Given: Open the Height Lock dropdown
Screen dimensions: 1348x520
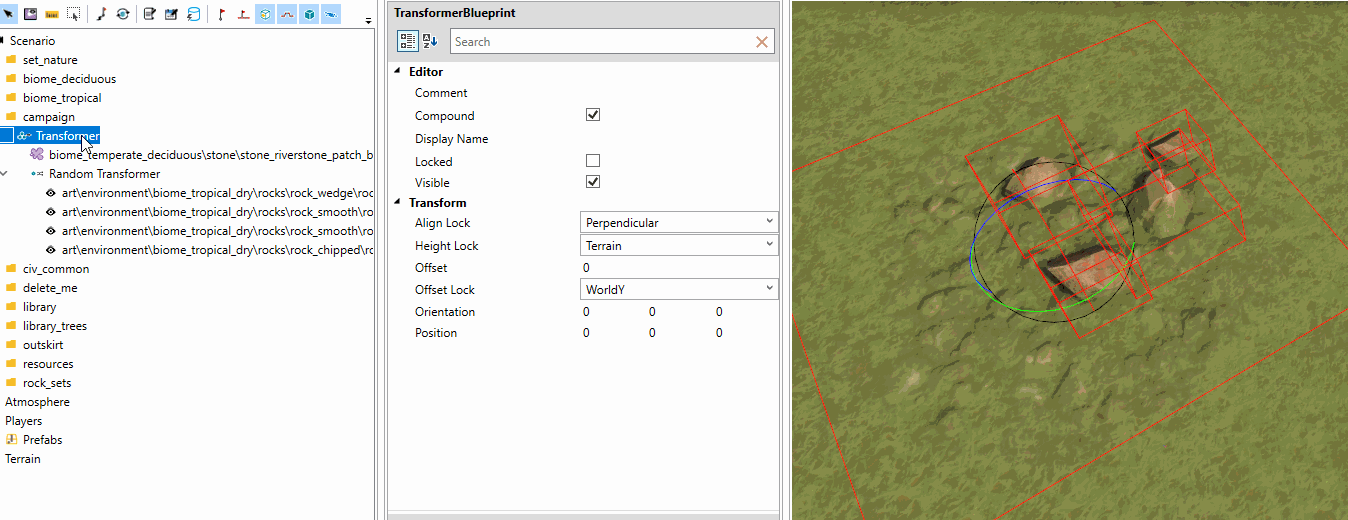Looking at the screenshot, I should 679,245.
